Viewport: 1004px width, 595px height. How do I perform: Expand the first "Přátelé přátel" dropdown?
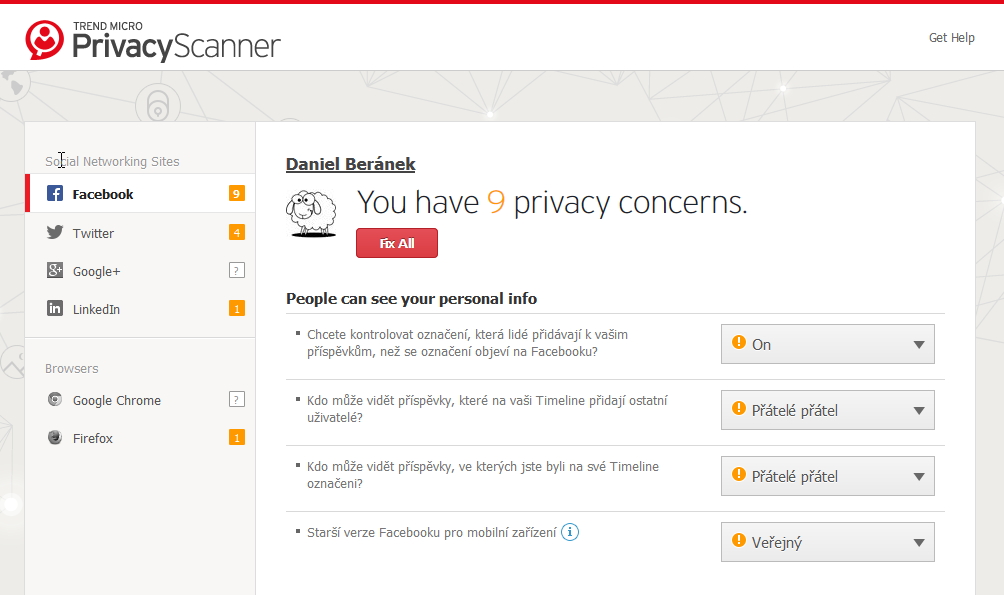827,410
